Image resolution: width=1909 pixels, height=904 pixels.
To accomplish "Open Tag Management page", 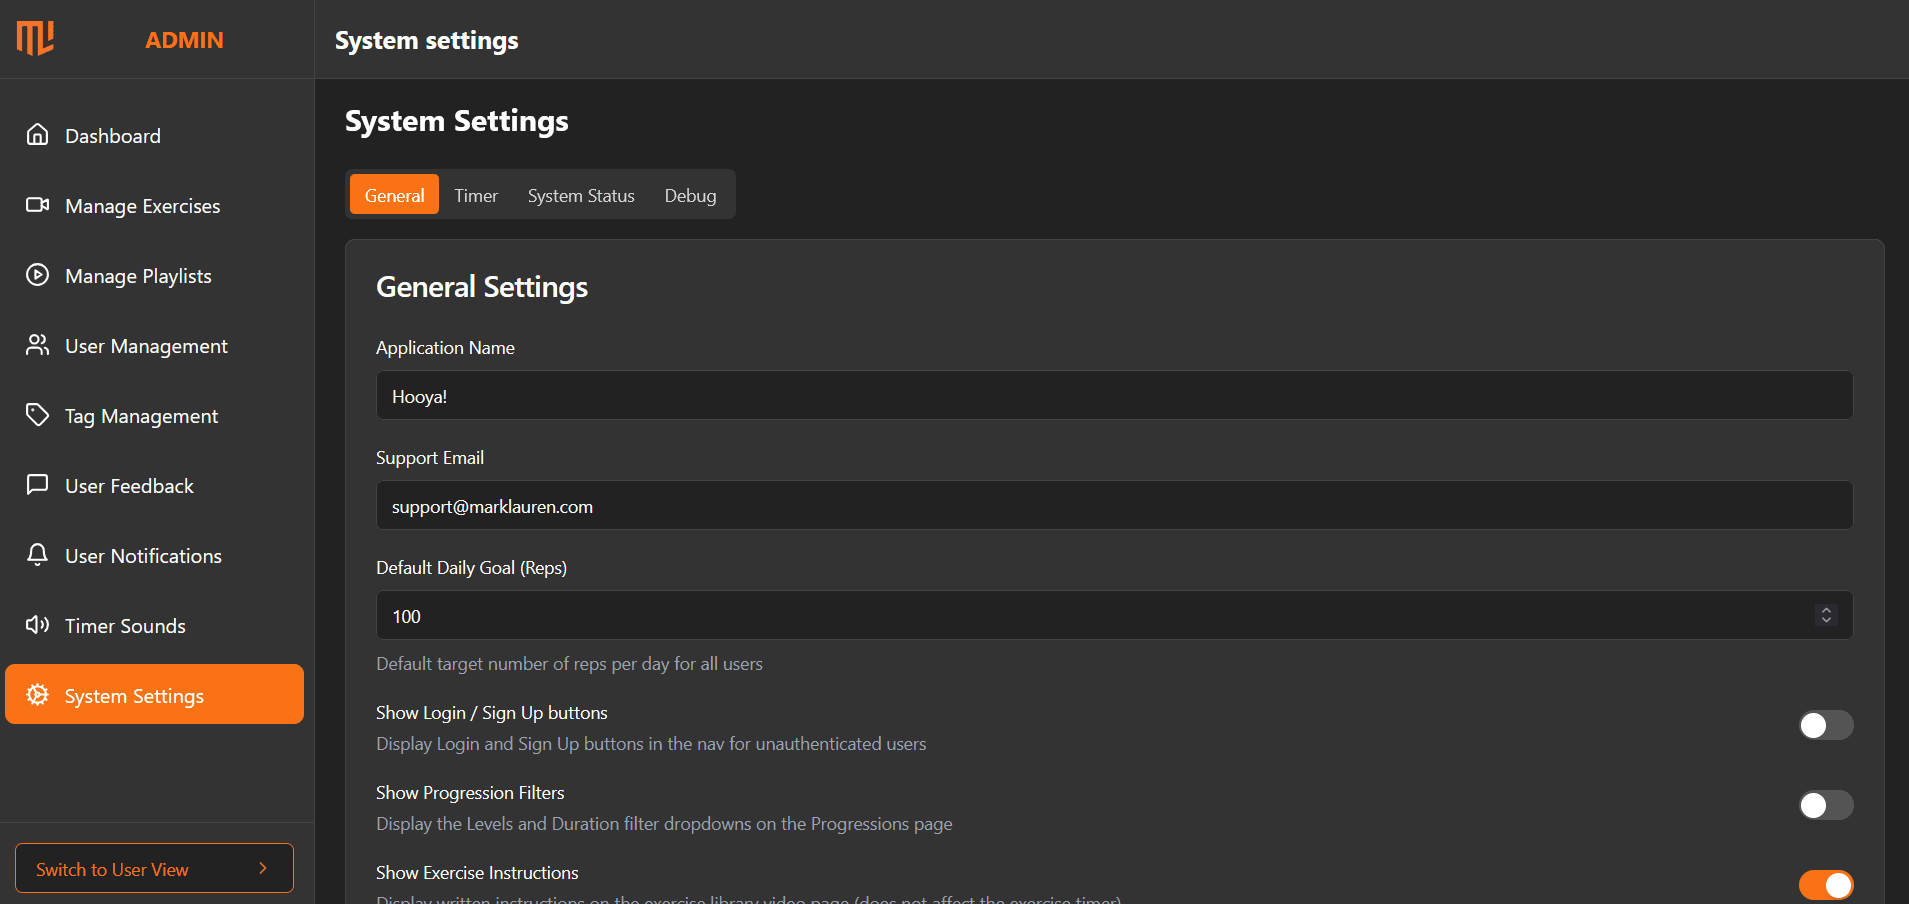I will [154, 415].
